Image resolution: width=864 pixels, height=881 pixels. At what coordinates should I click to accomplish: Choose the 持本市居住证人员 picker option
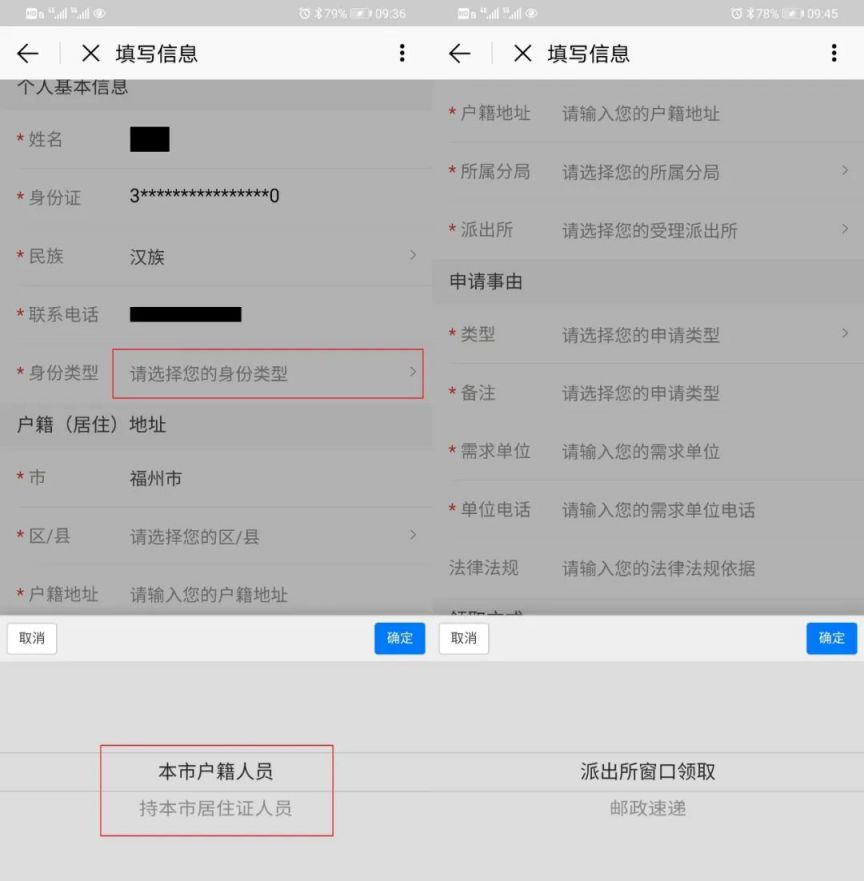[x=215, y=808]
